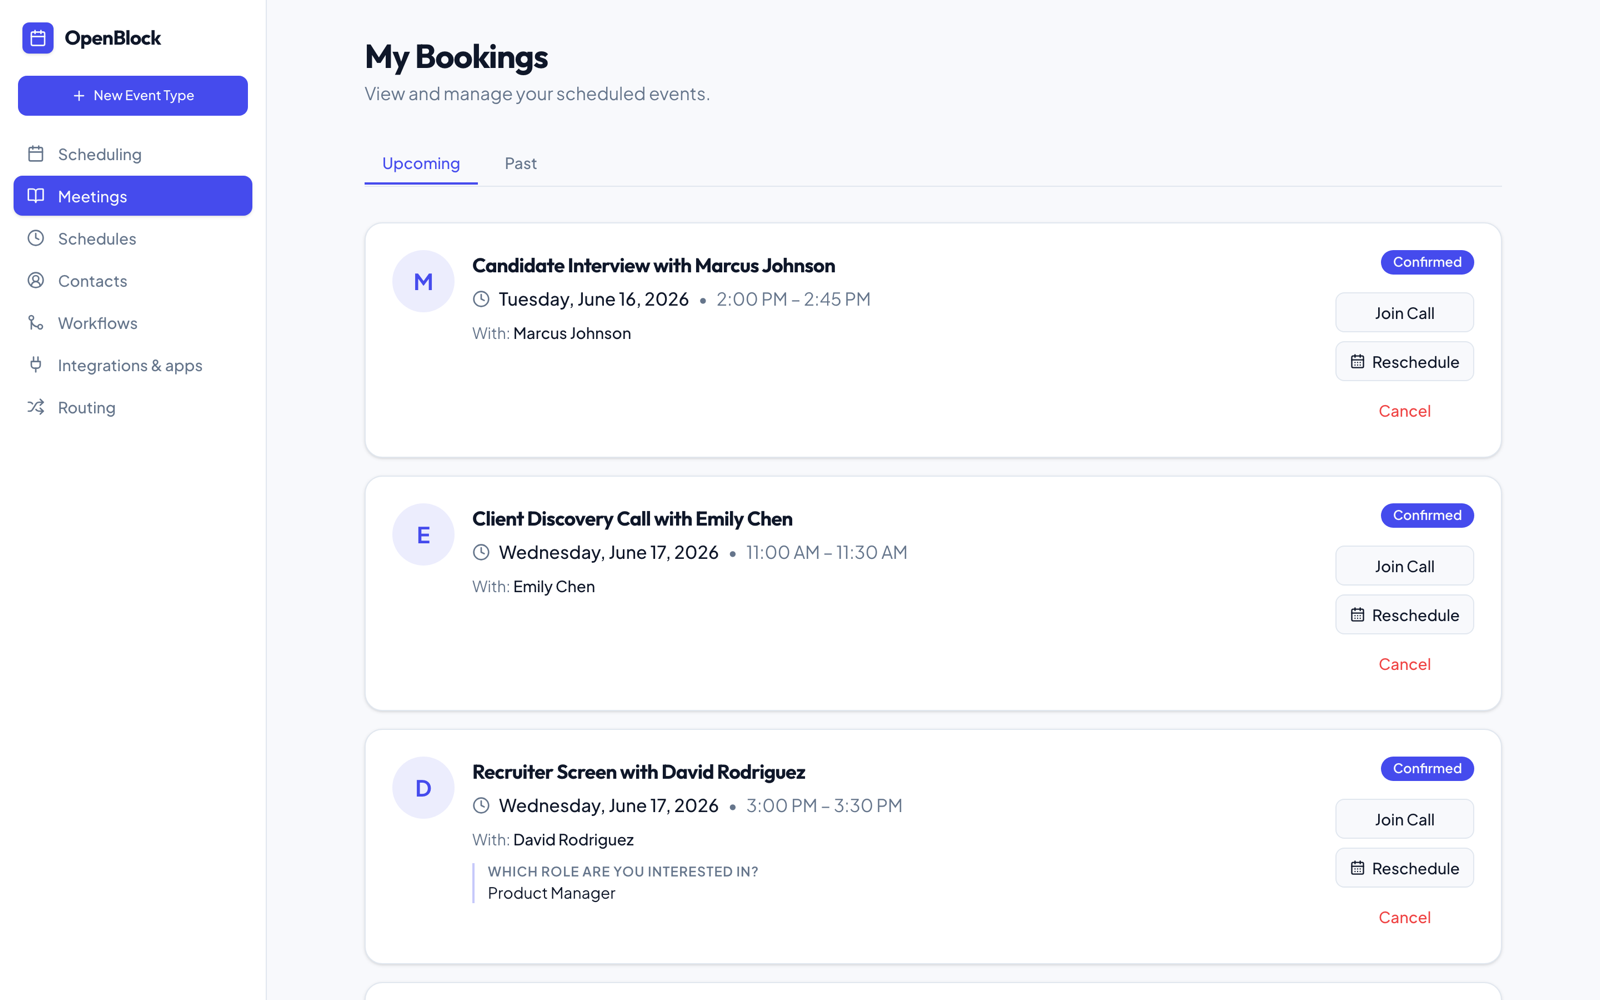
Task: Click the Scheduling calendar icon in the sidebar
Action: [36, 154]
